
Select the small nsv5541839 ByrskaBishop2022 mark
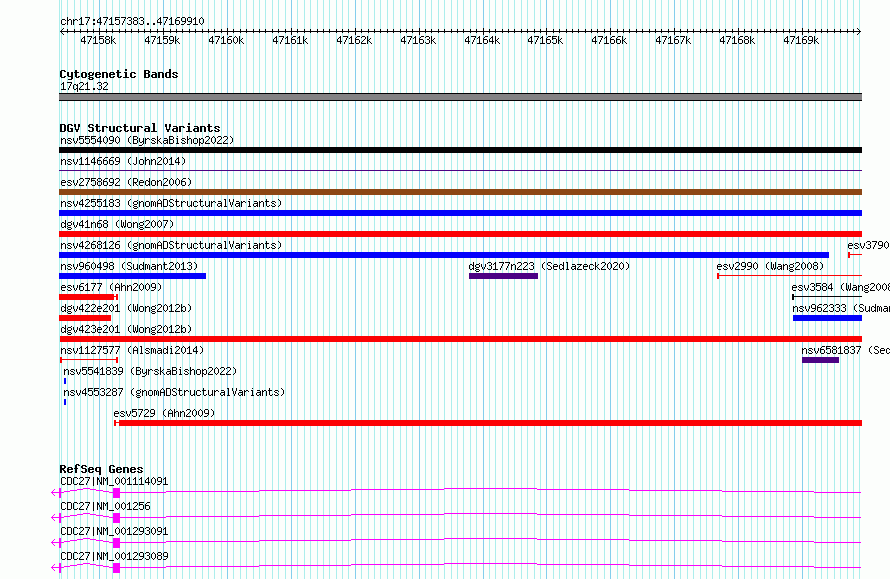click(x=65, y=381)
